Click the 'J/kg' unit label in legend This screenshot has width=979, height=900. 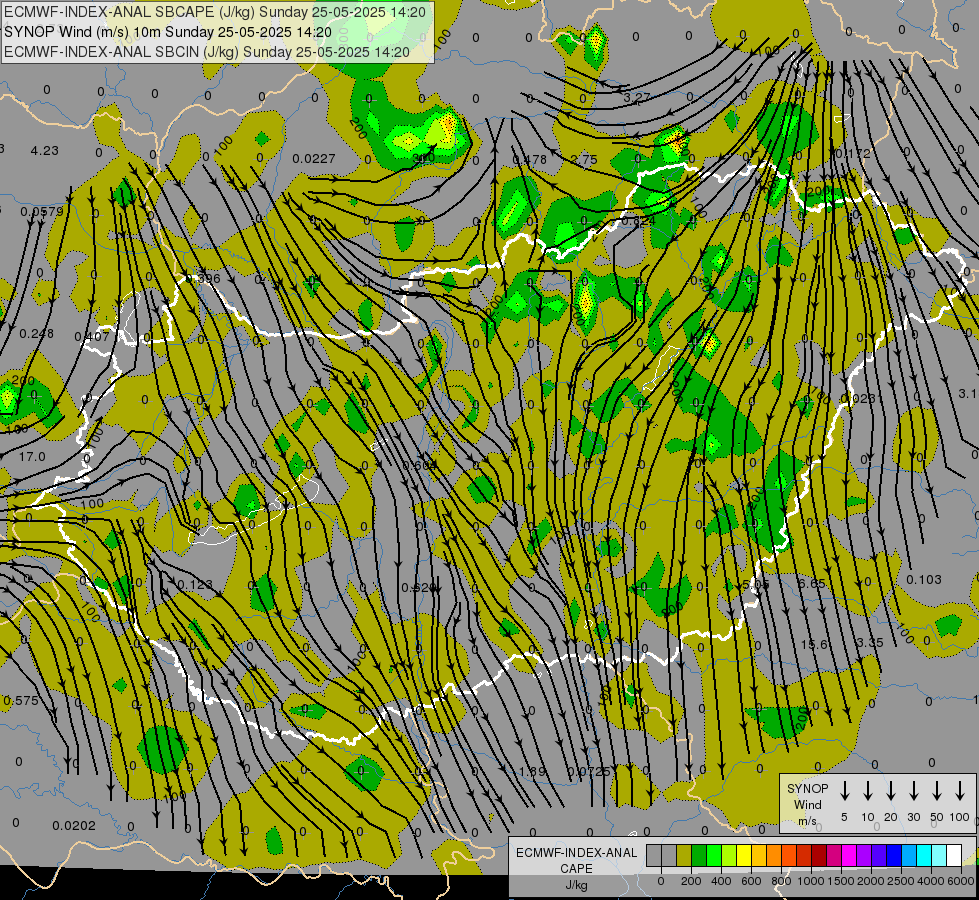pos(576,885)
